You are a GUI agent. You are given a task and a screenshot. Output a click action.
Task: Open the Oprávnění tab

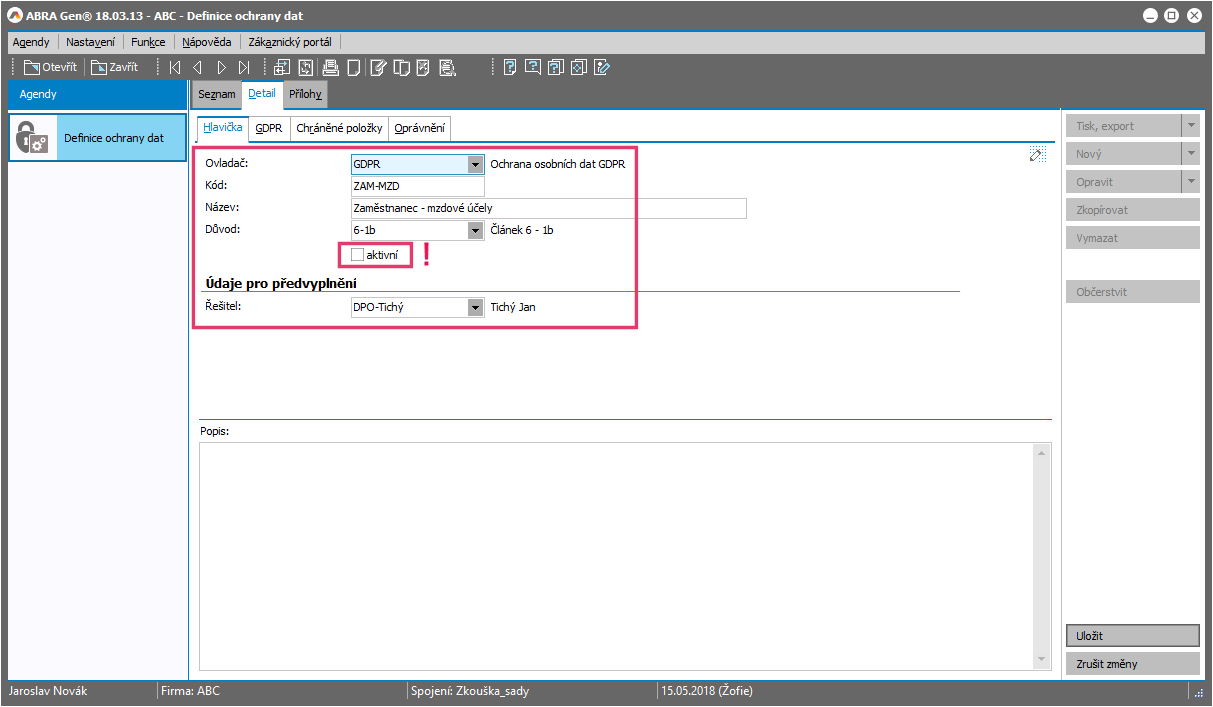[419, 129]
